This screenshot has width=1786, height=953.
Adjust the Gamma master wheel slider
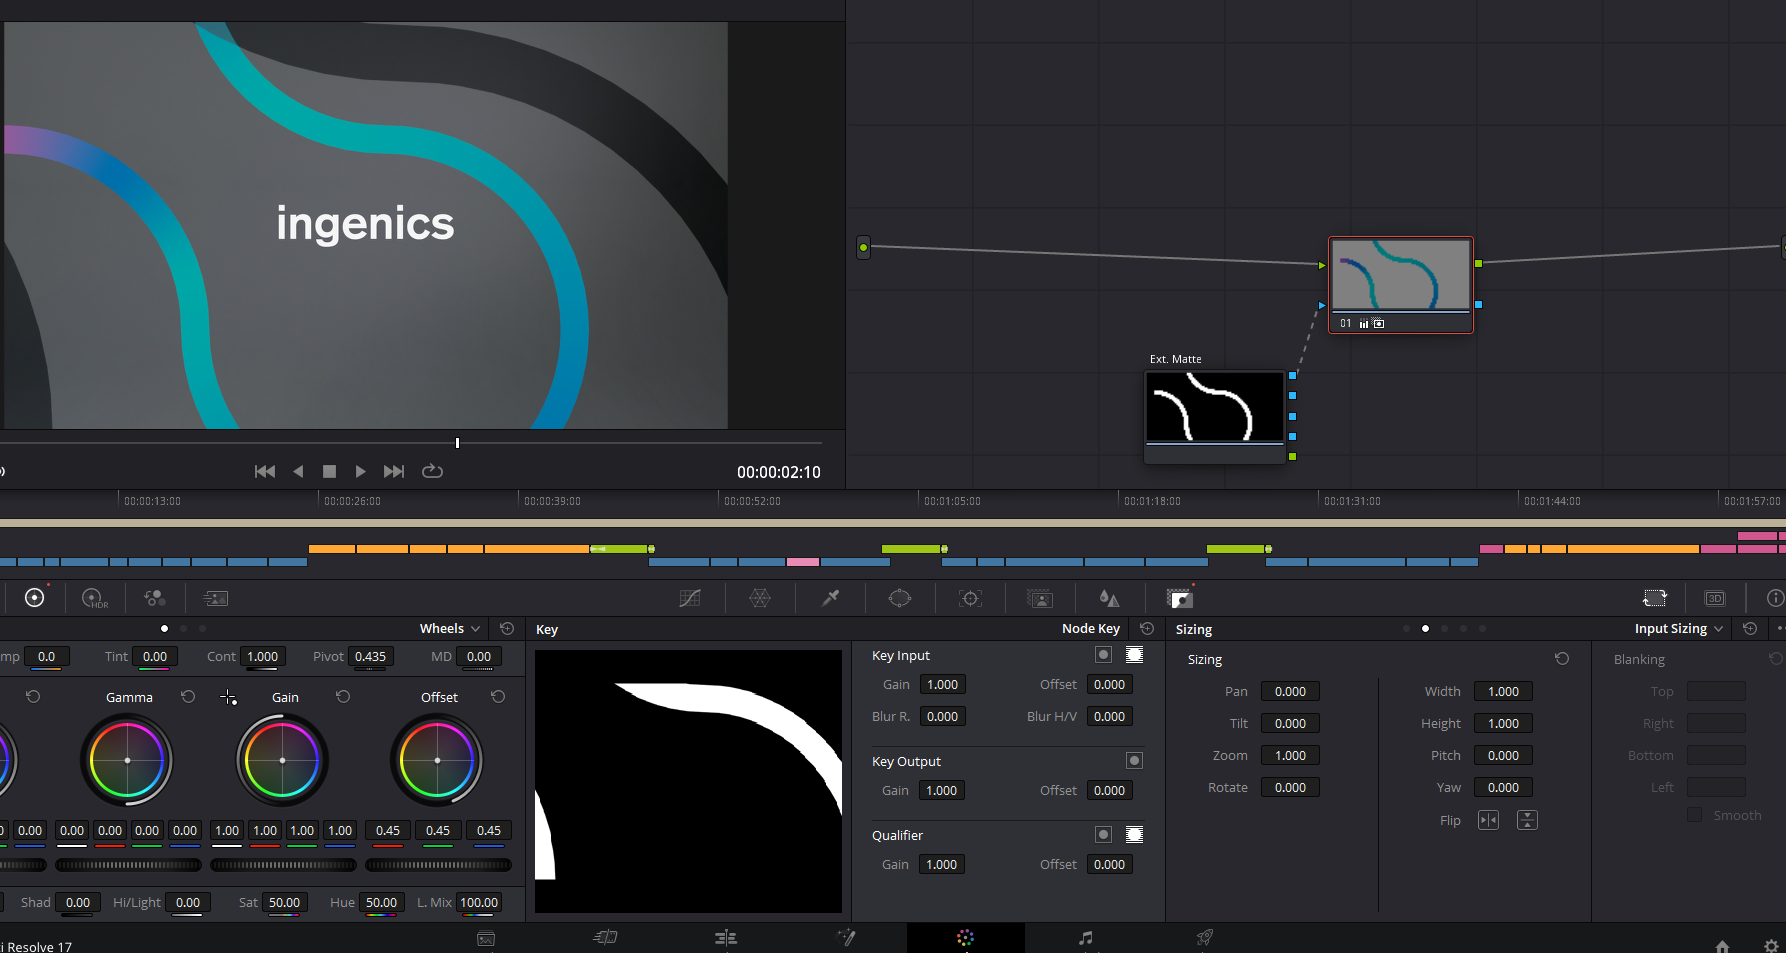(x=128, y=865)
